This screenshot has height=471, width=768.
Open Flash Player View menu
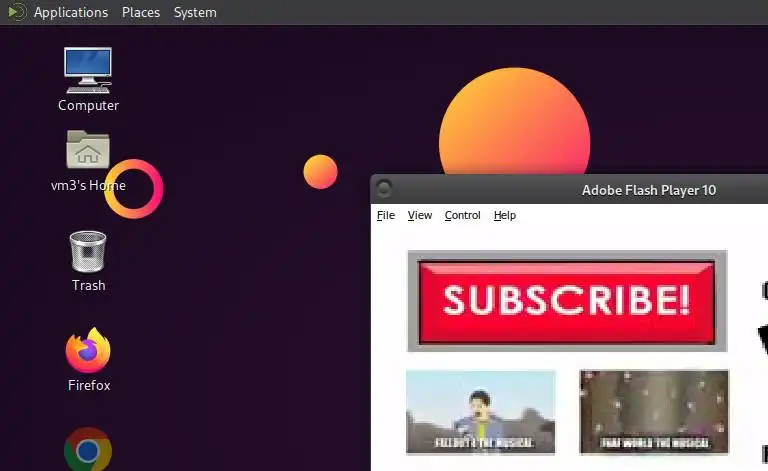coord(420,215)
